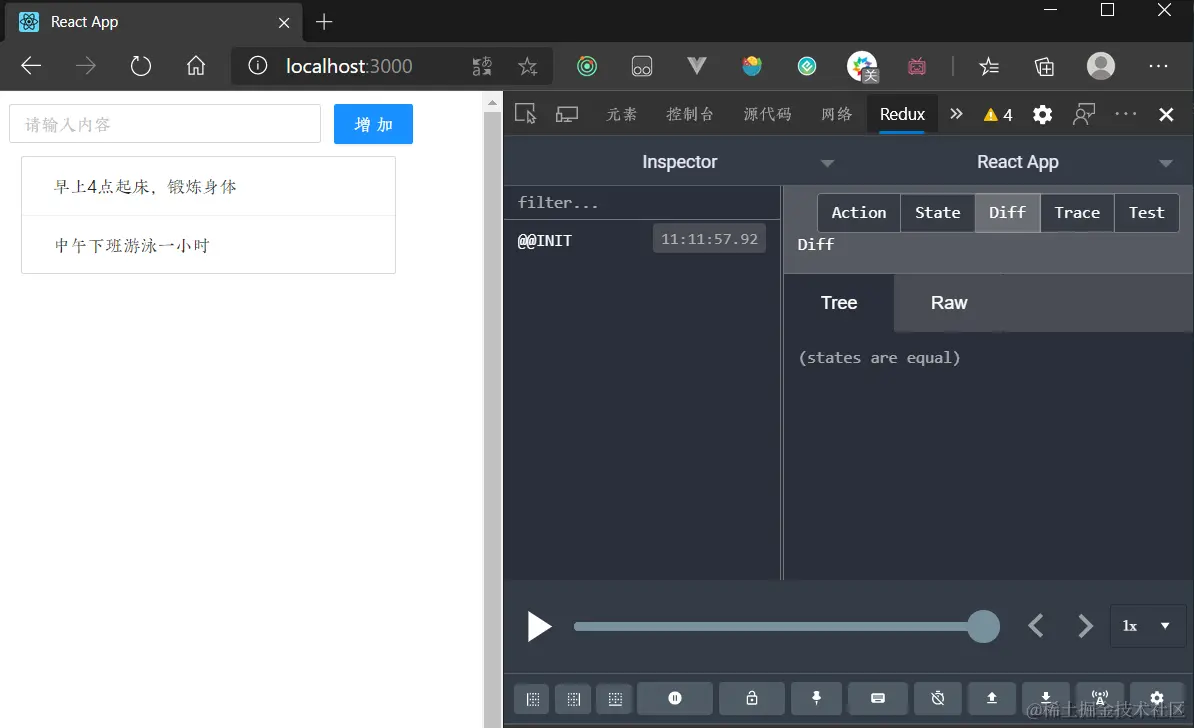
Task: Click the warning issues badge showing 4
Action: coord(998,115)
